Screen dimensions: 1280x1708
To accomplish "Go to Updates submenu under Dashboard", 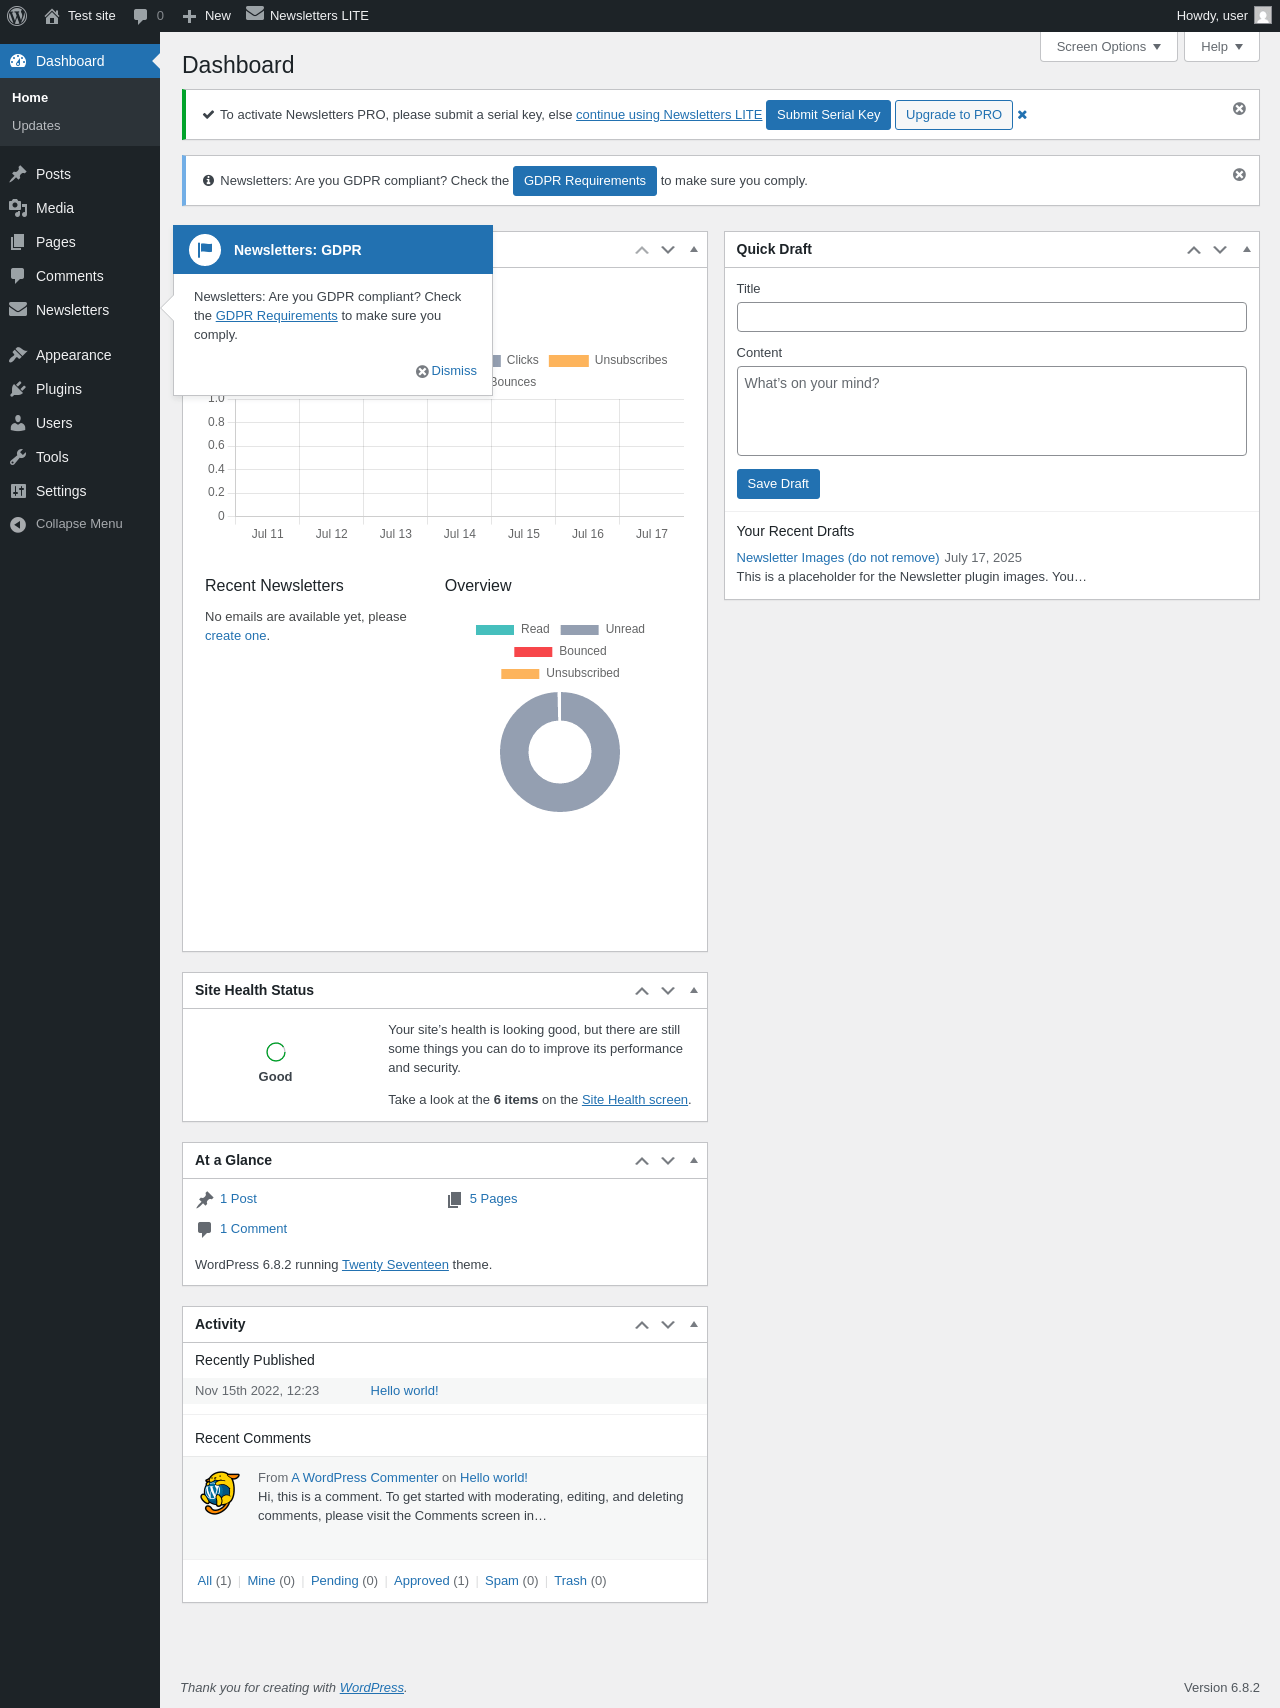I will (x=36, y=126).
